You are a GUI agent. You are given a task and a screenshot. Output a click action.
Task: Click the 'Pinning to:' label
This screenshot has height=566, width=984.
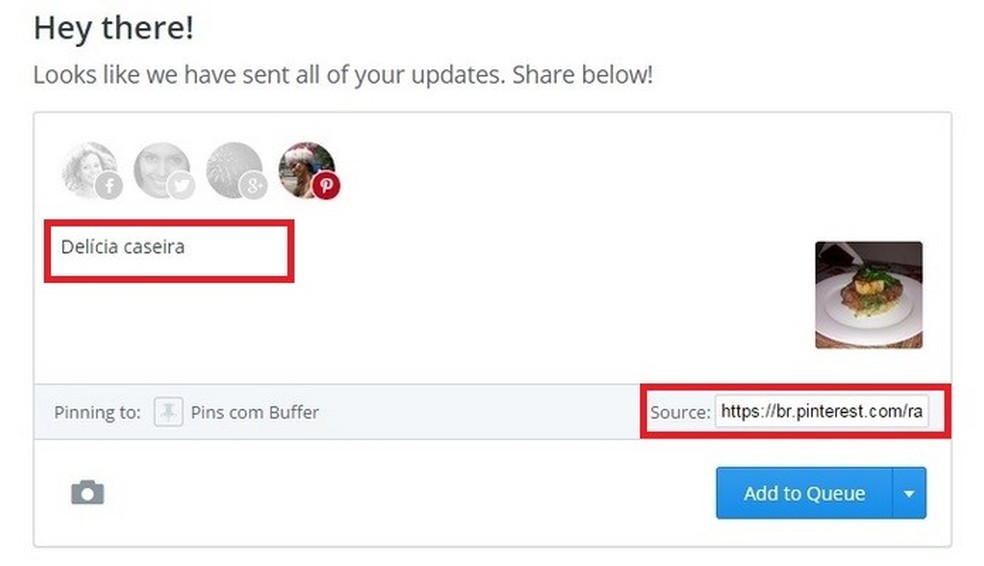97,412
